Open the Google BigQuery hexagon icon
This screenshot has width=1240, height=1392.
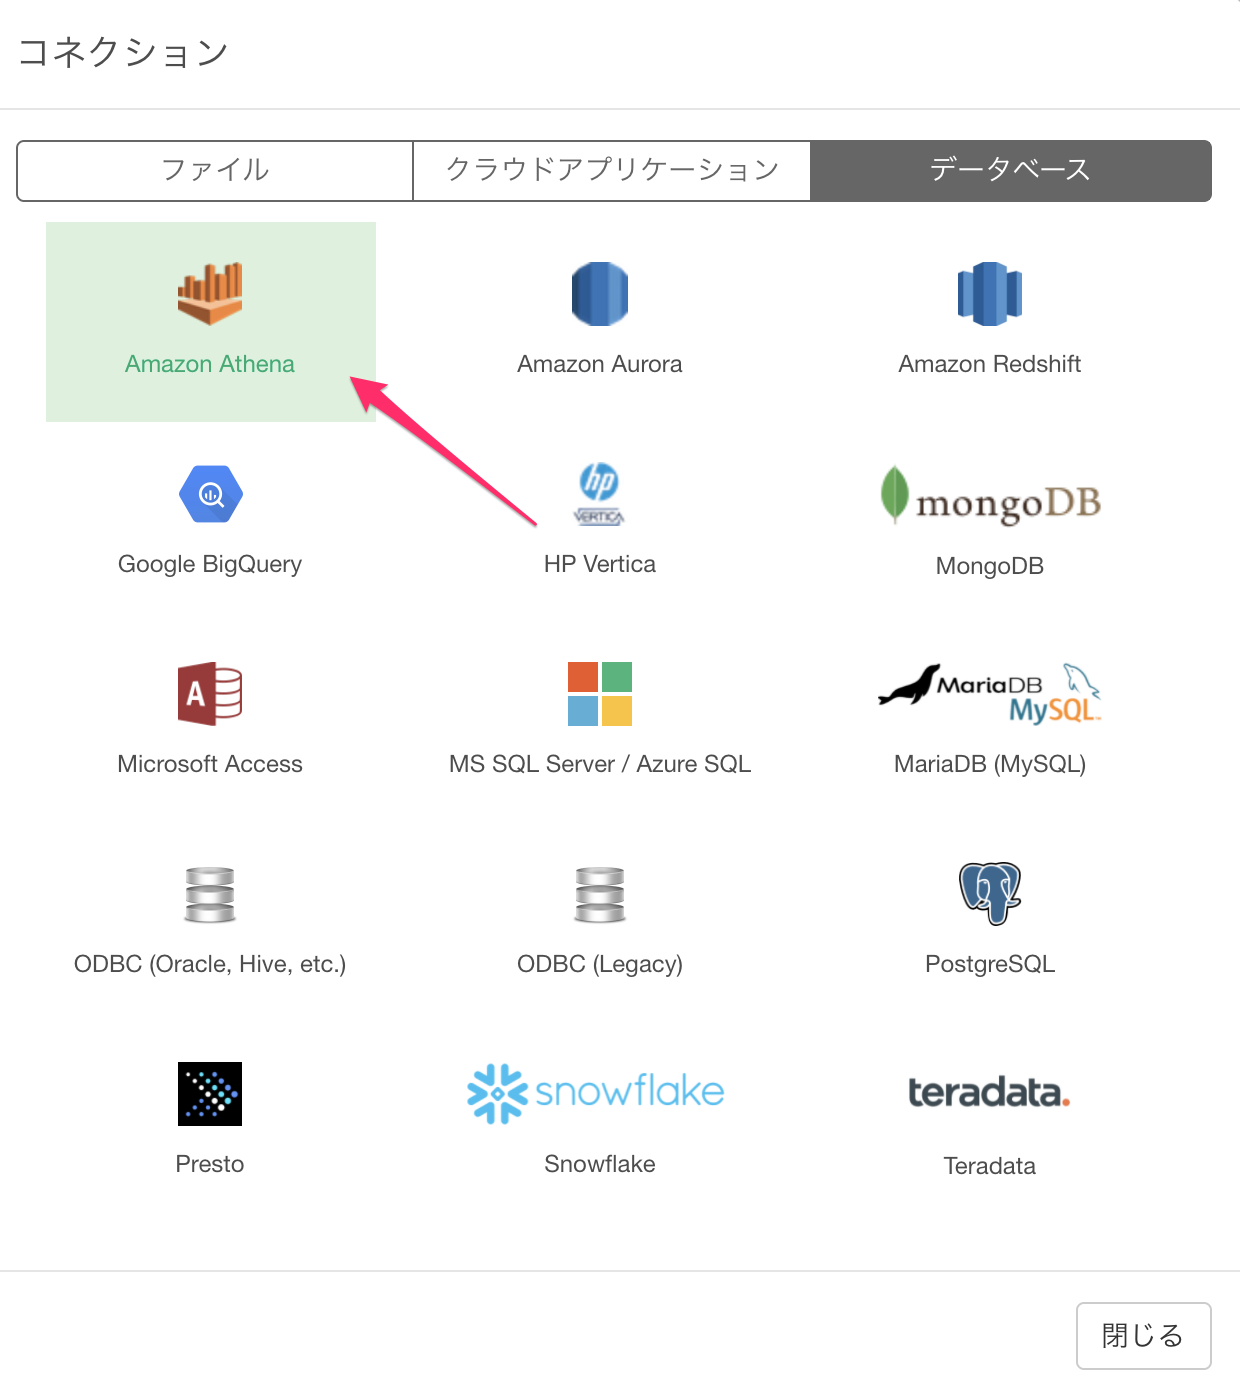210,494
